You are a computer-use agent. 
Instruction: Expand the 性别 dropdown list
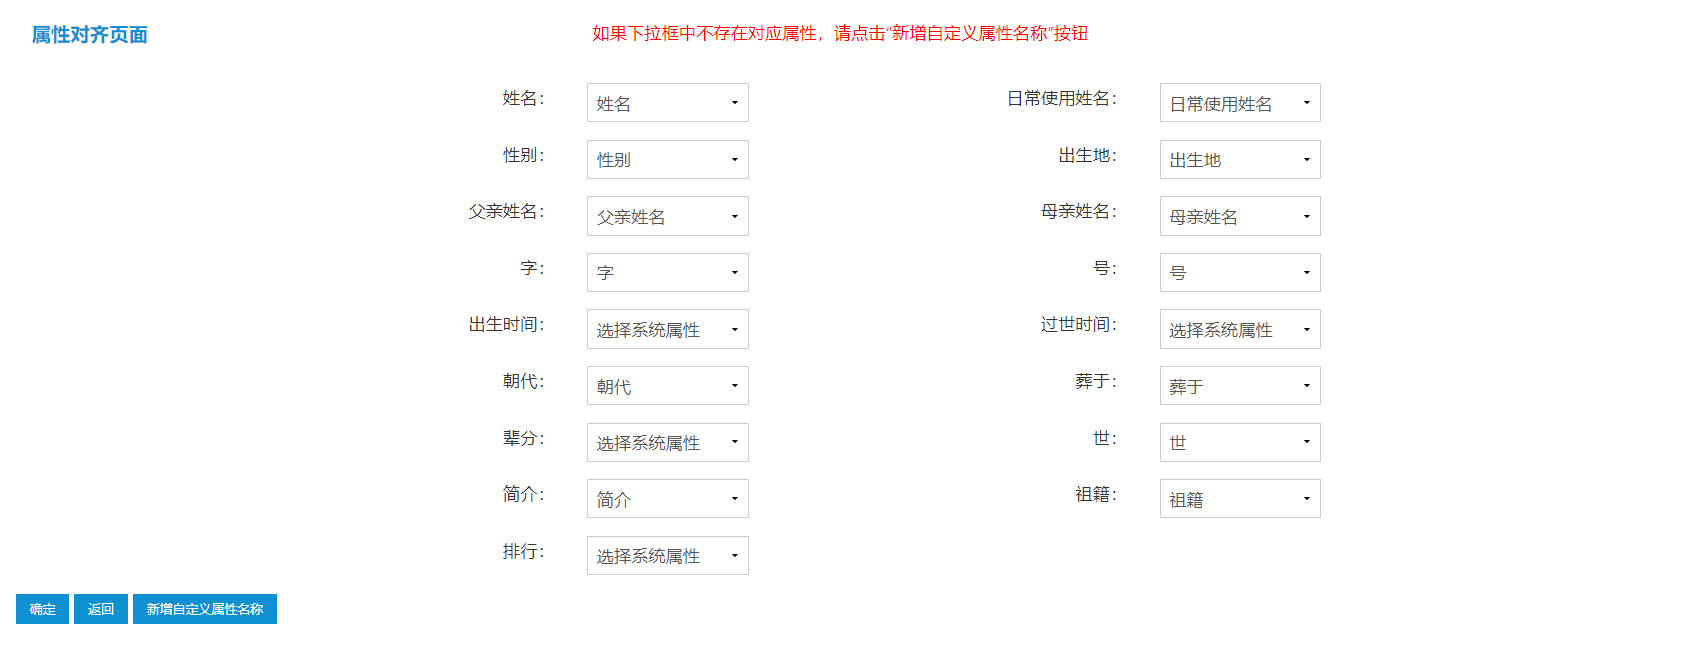point(667,159)
